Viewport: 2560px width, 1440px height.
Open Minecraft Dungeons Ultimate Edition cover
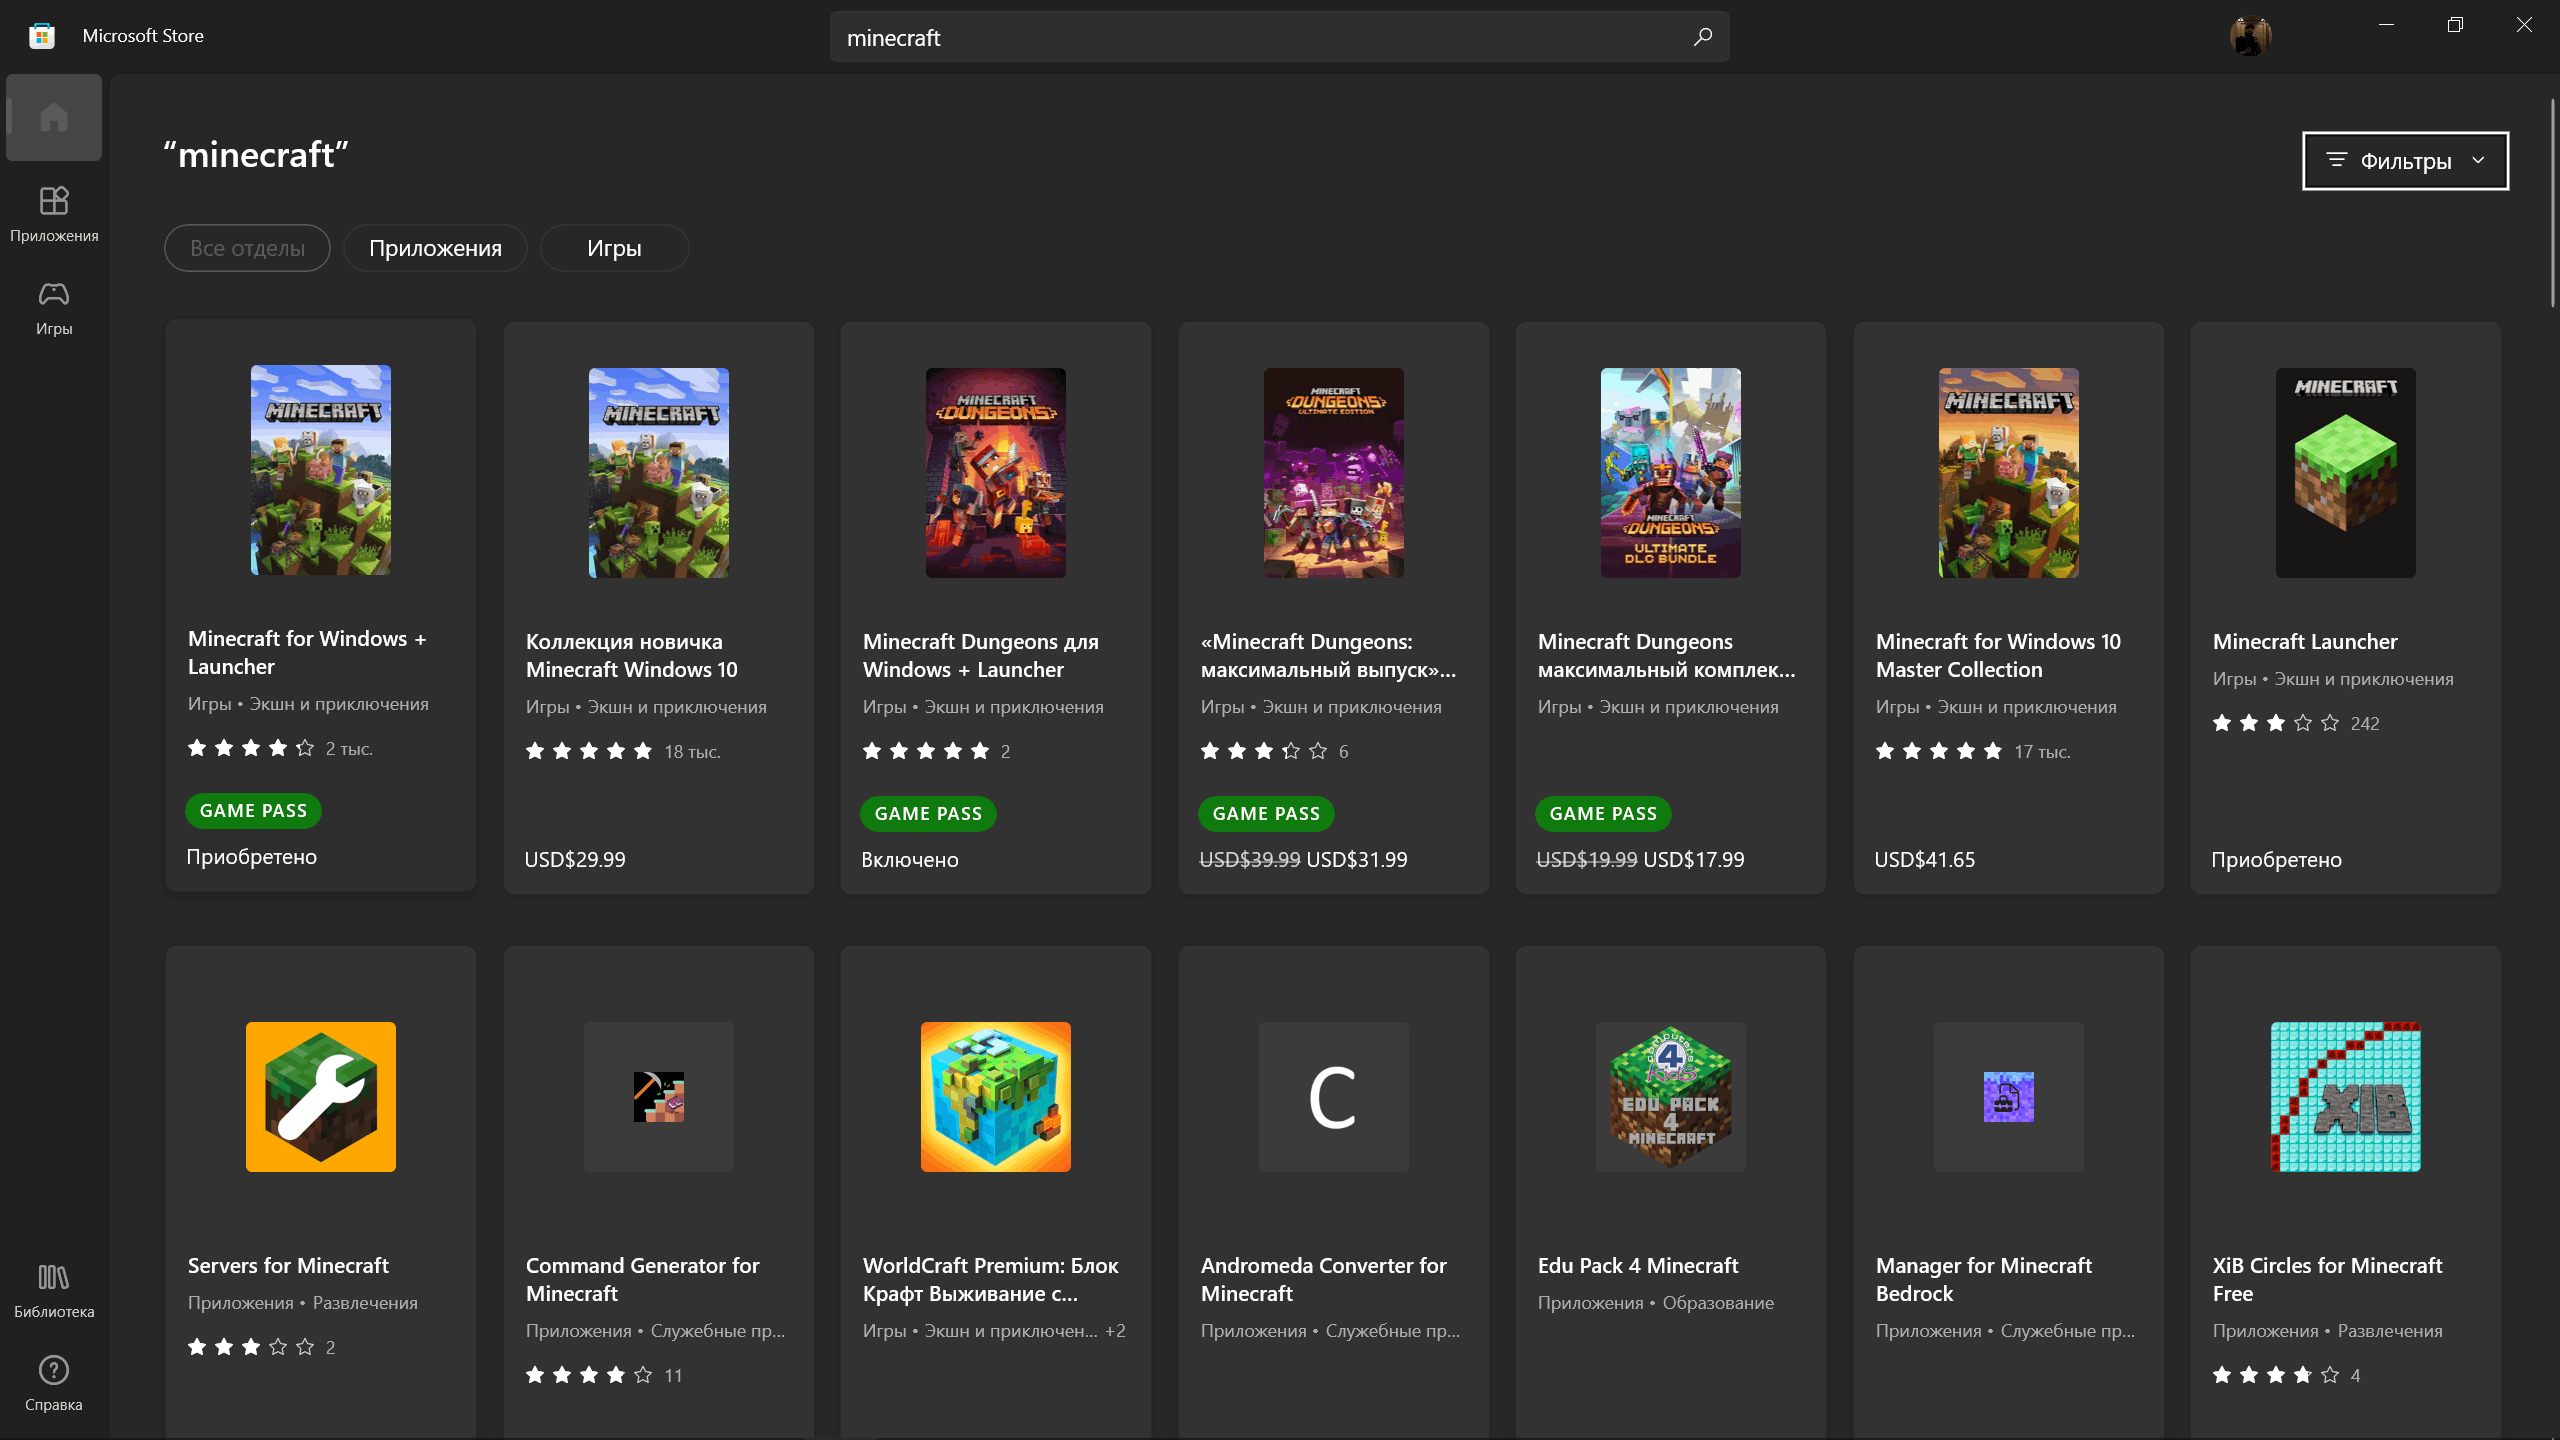1334,473
